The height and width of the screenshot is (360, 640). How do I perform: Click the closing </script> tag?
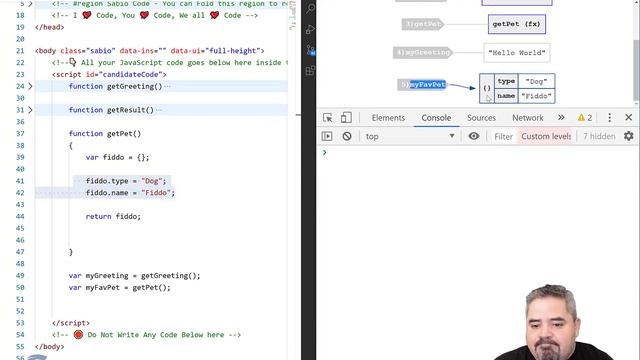[x=71, y=323]
